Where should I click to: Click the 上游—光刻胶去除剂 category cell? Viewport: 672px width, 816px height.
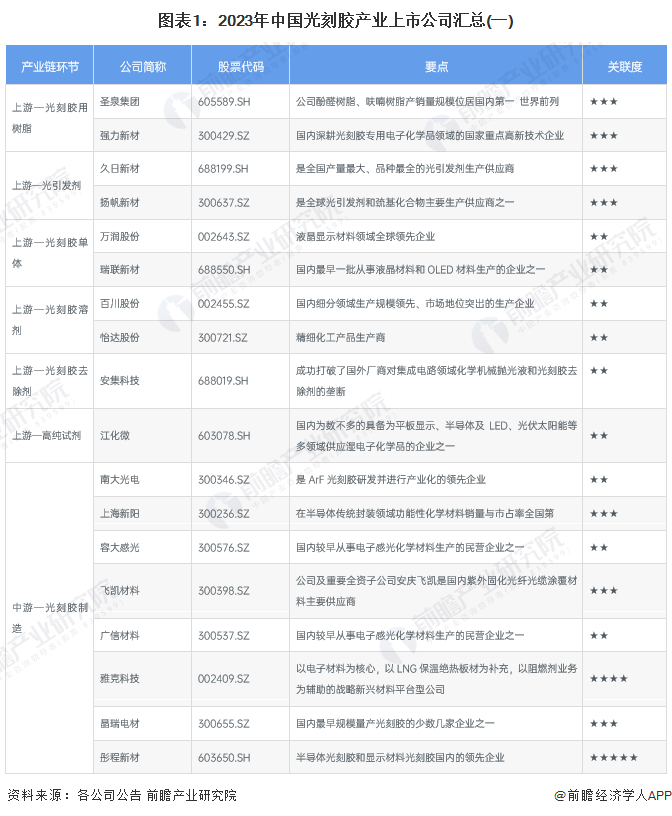coord(49,380)
